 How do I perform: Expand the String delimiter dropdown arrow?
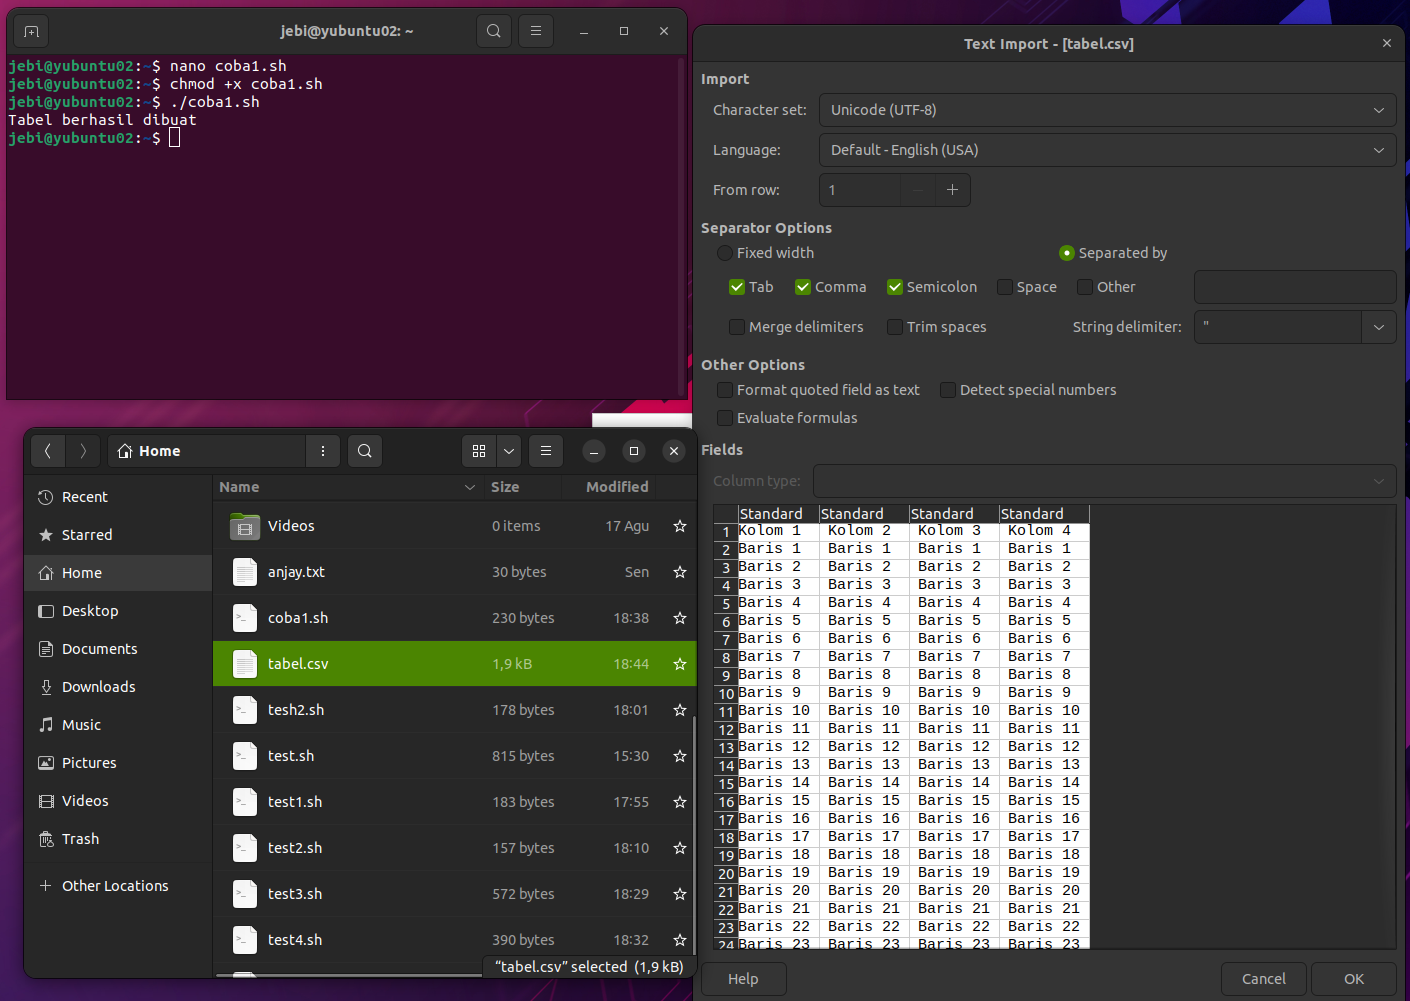click(x=1379, y=327)
